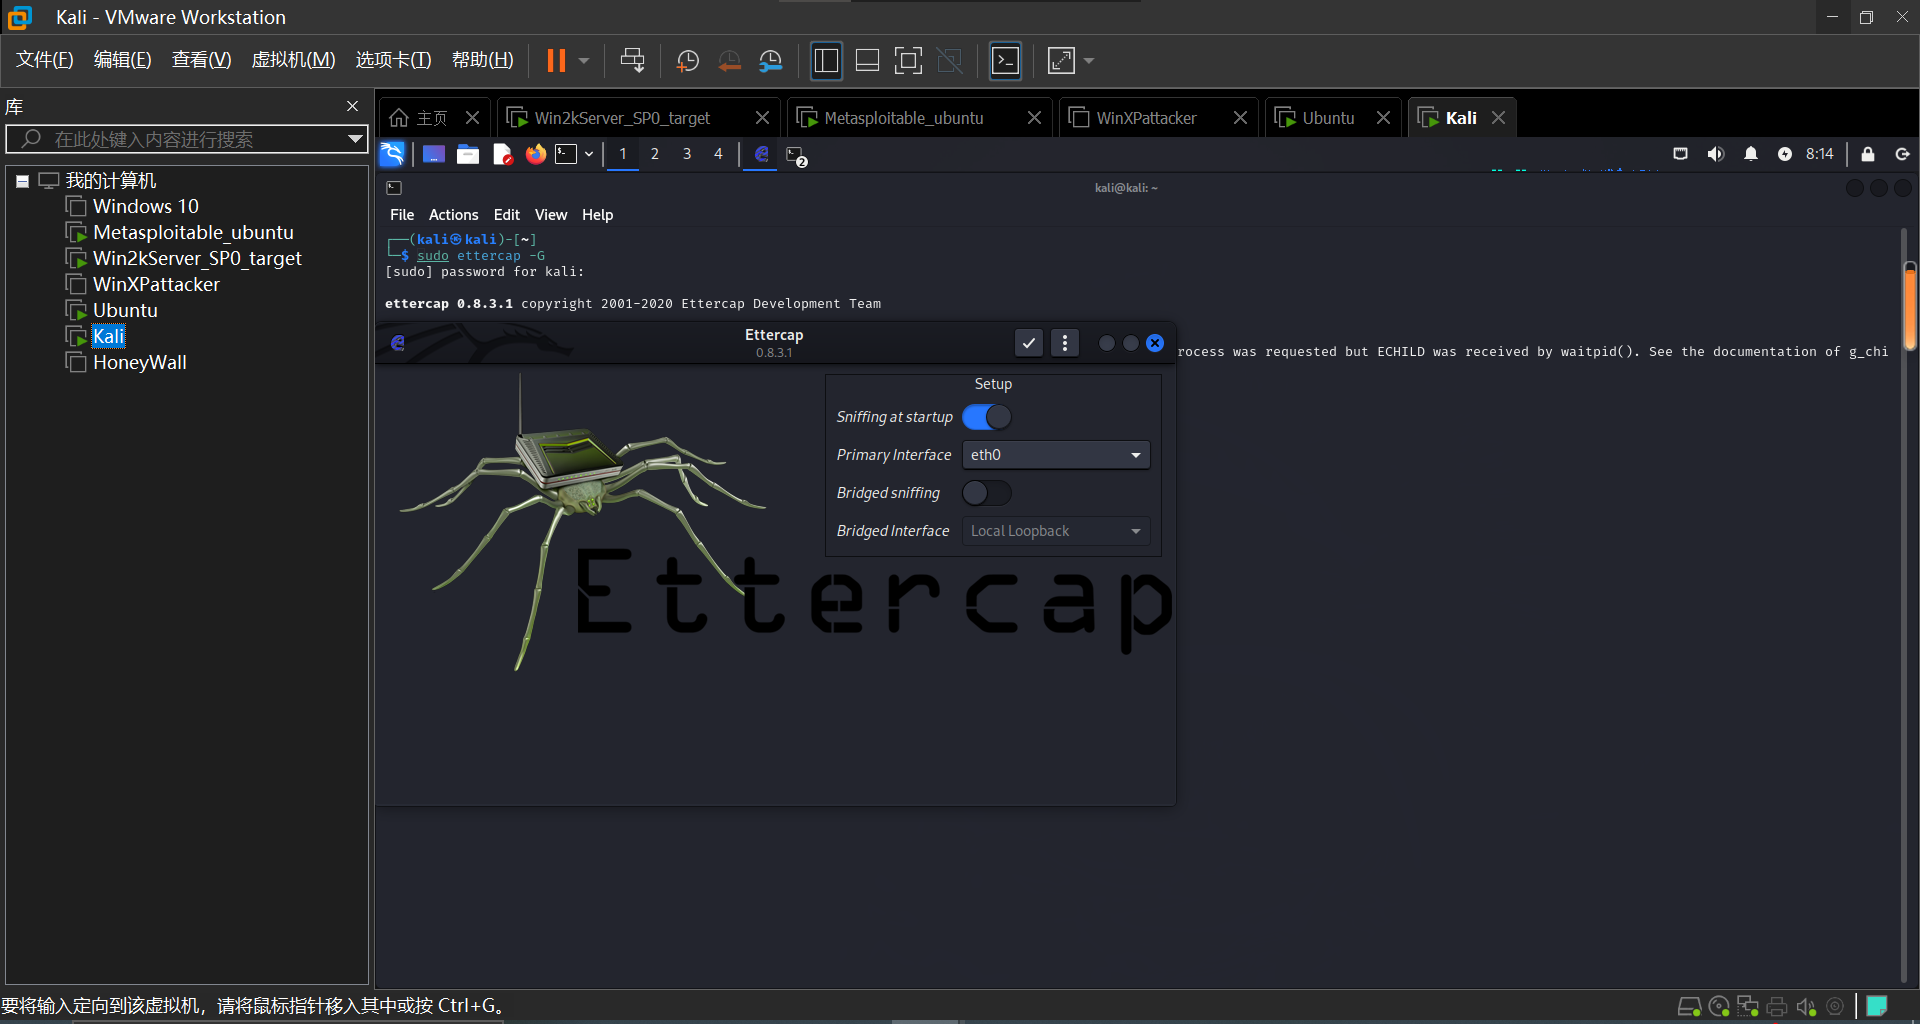The image size is (1920, 1024).
Task: Expand the stretch display options arrow
Action: click(1089, 61)
